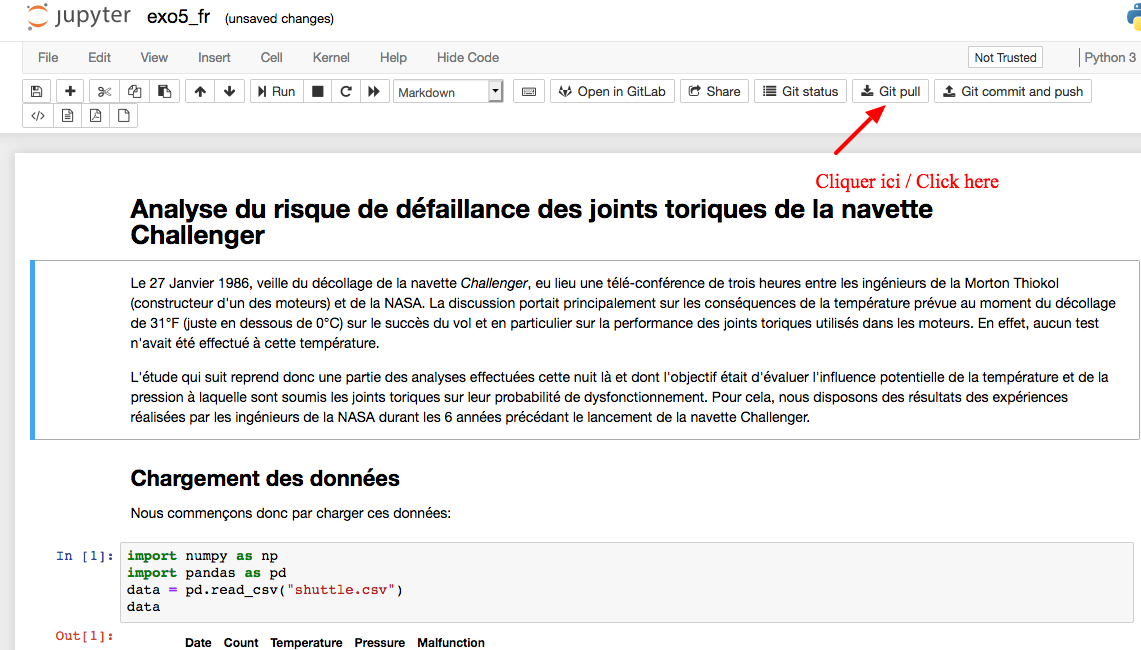
Task: Interrupt the kernel with stop icon
Action: pyautogui.click(x=318, y=91)
